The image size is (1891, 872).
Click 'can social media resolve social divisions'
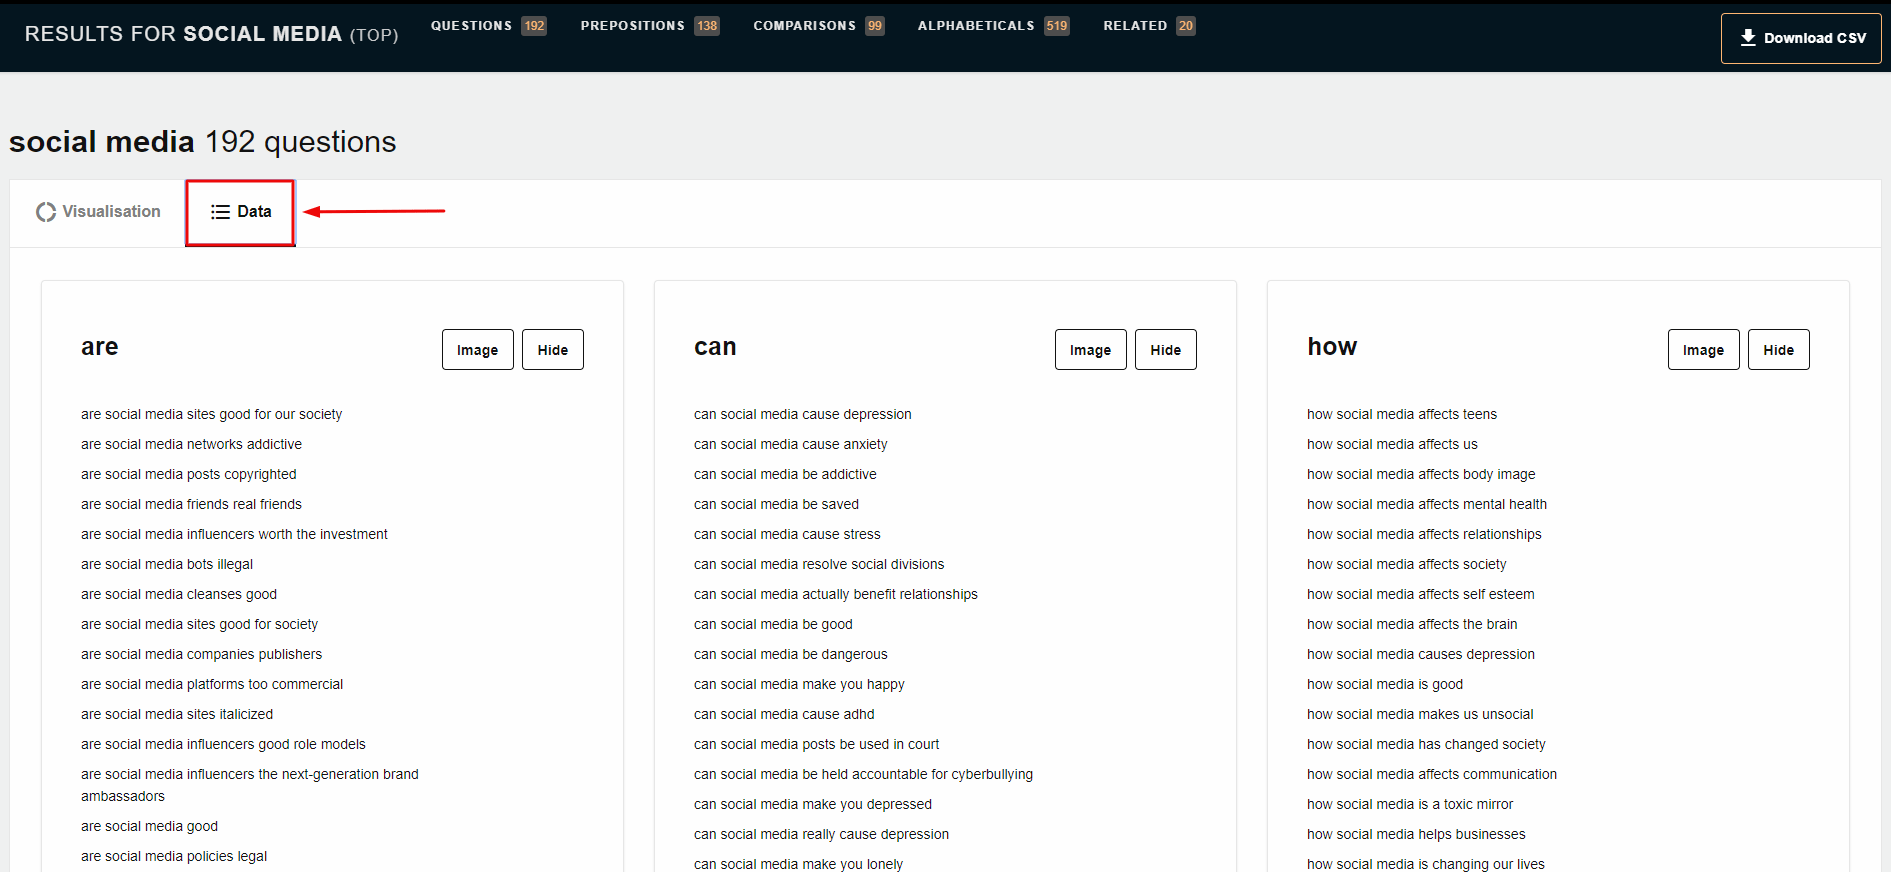(x=819, y=564)
